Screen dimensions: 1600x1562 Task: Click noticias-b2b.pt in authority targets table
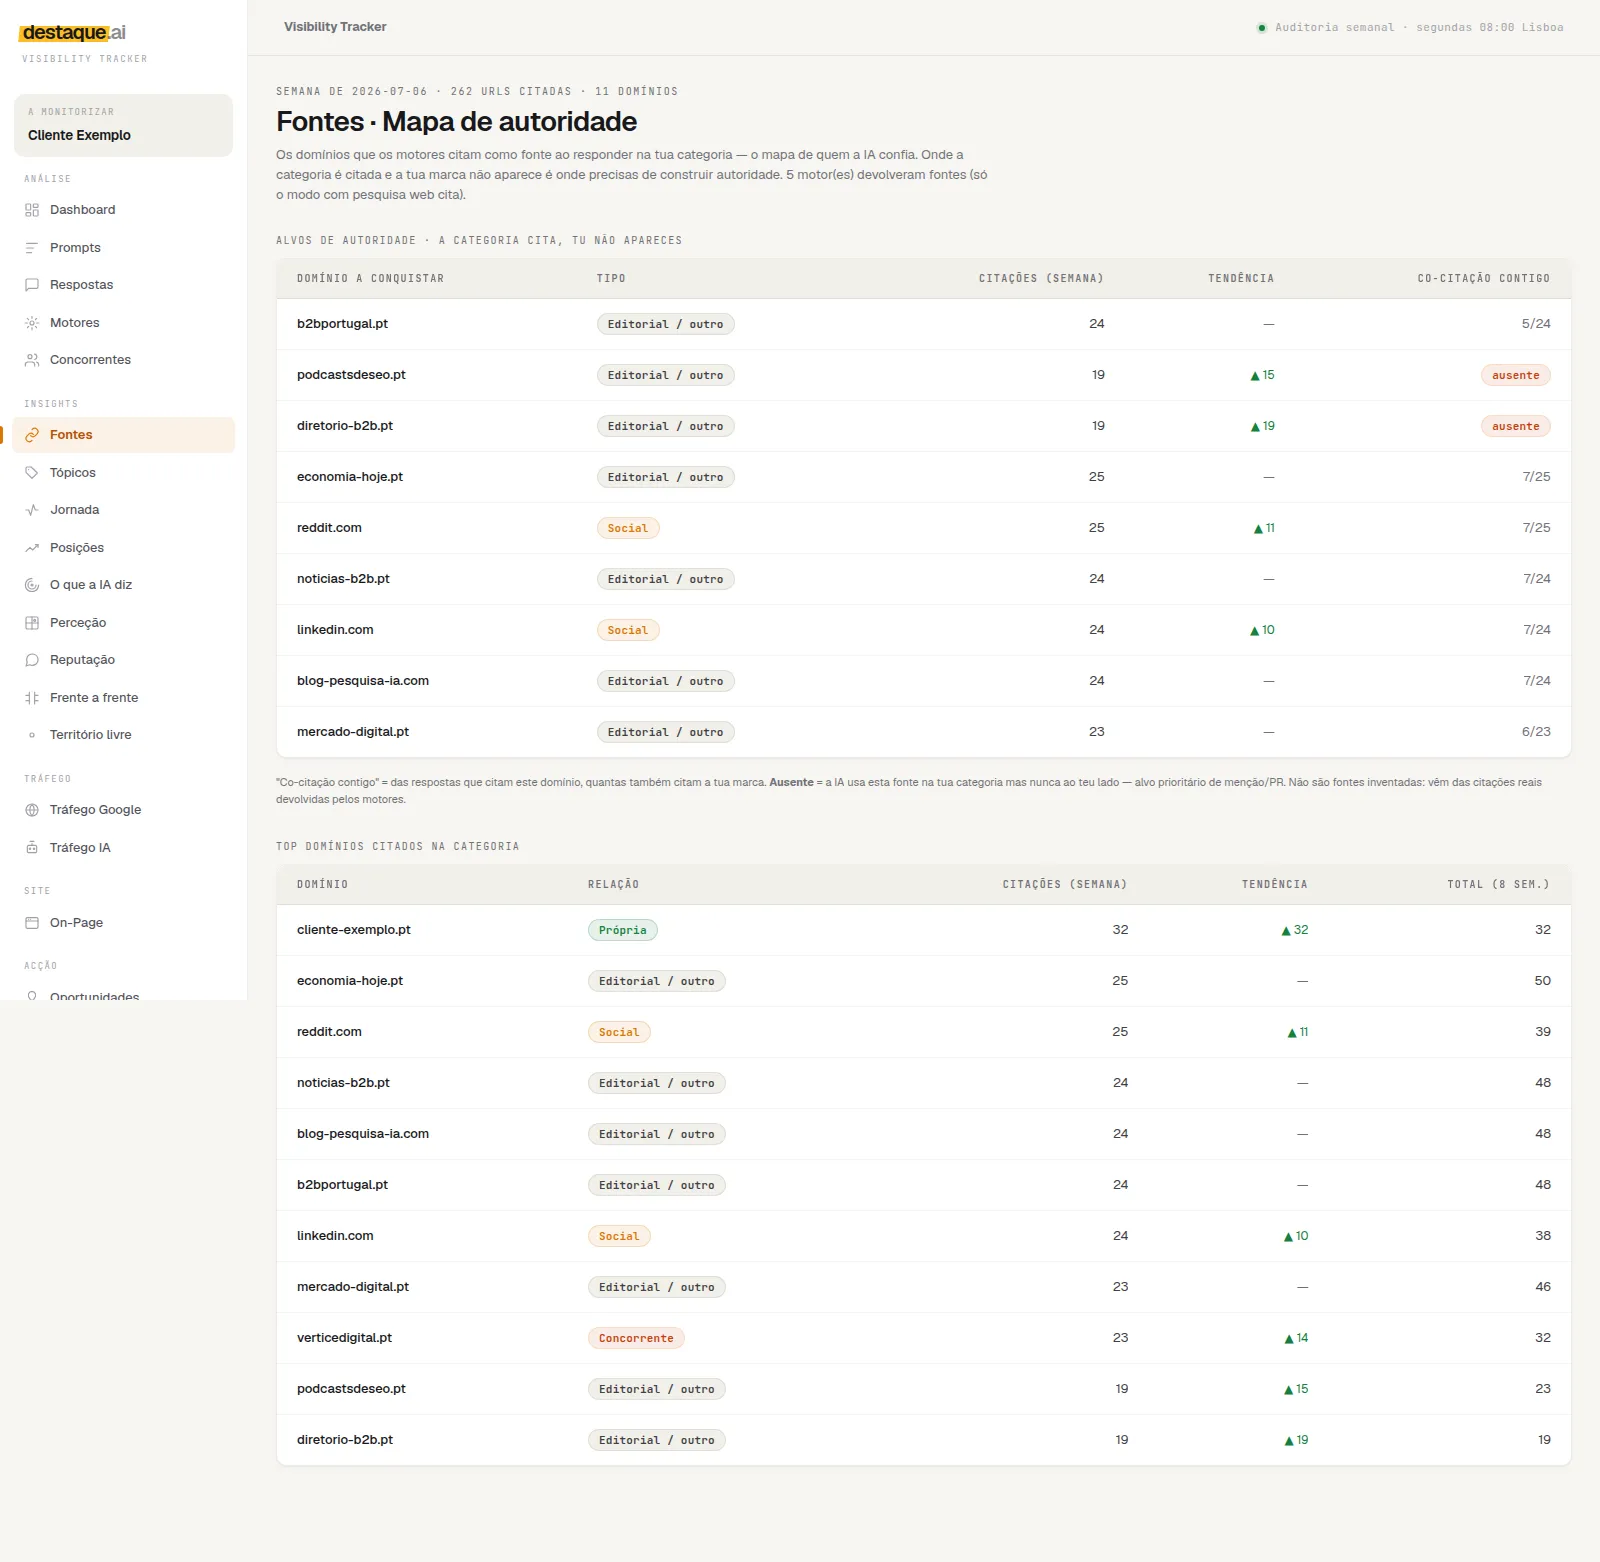click(343, 579)
